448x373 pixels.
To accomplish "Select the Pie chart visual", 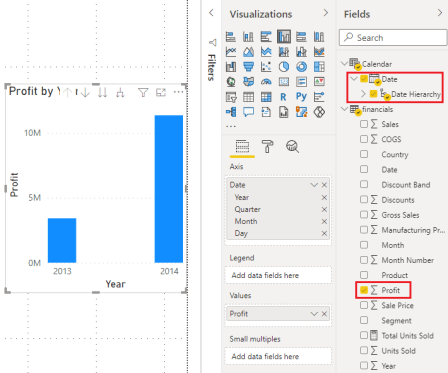I will [284, 67].
